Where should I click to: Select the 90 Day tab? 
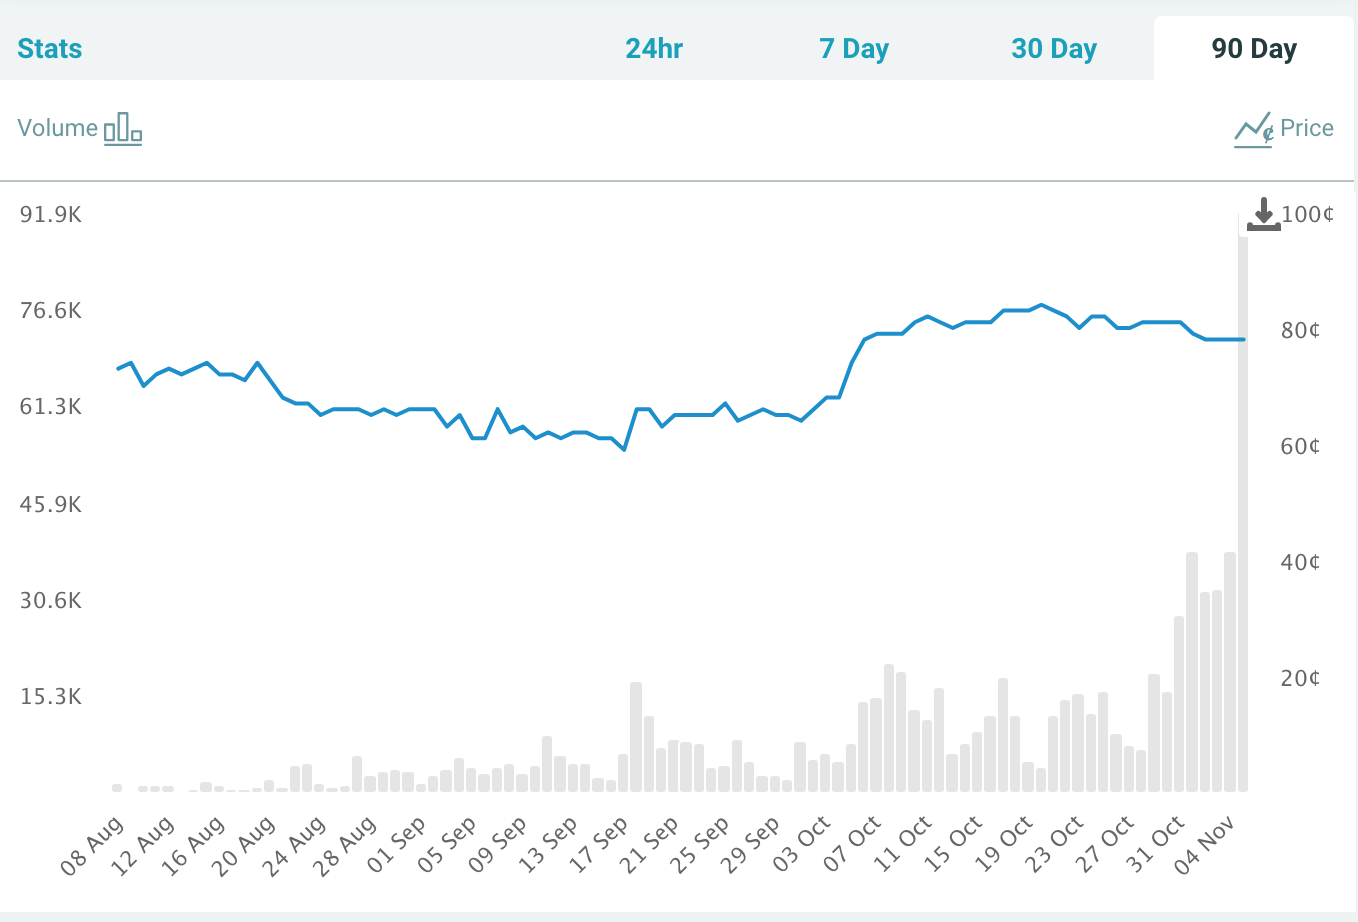click(x=1254, y=48)
